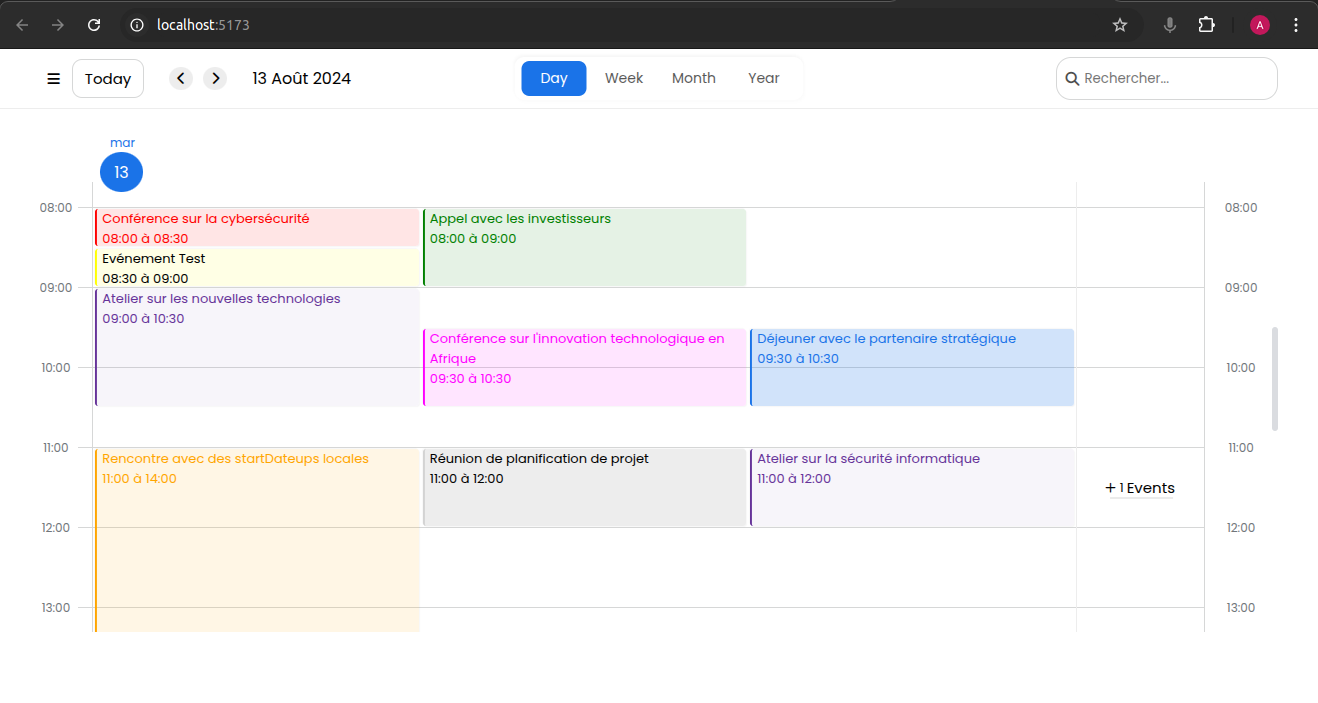This screenshot has height=703, width=1318.
Task: Open browser extensions puzzle icon
Action: tap(1206, 25)
